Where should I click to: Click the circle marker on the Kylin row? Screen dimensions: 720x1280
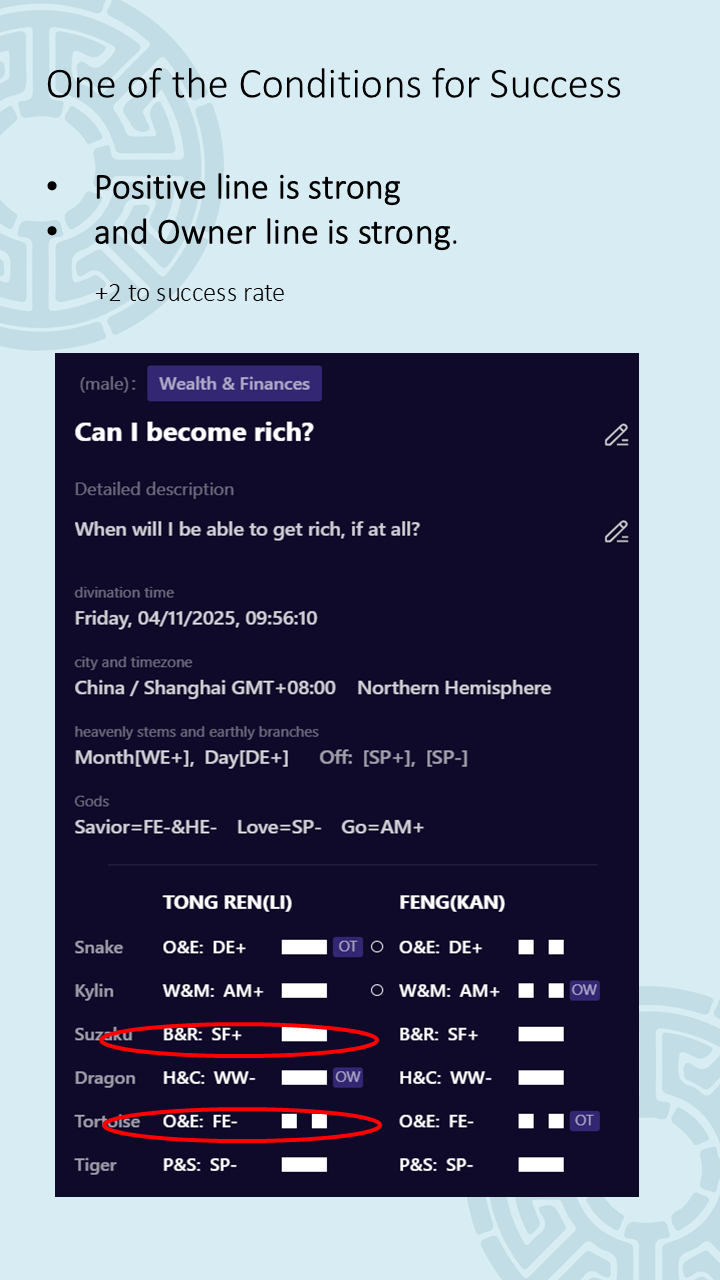click(377, 991)
